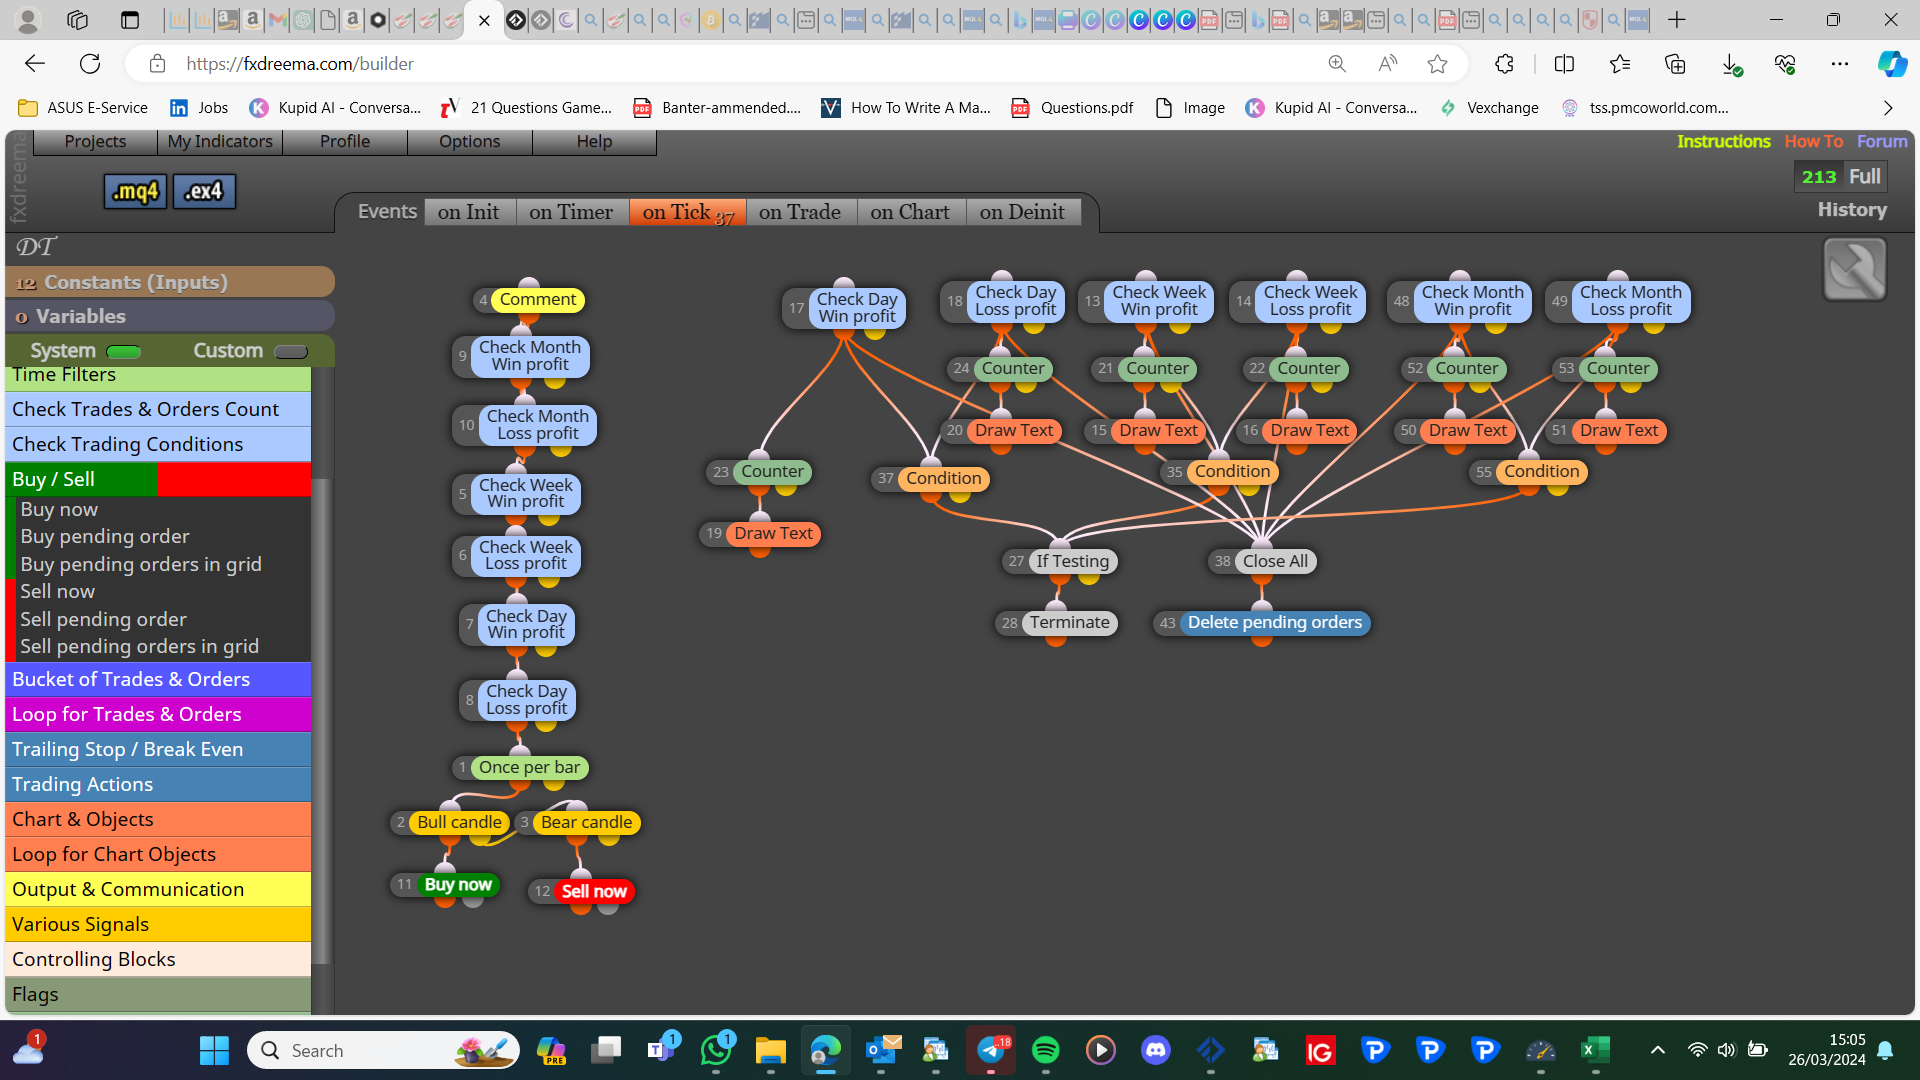This screenshot has width=1920, height=1080.
Task: Expand Check Trading Conditions category
Action: point(158,444)
